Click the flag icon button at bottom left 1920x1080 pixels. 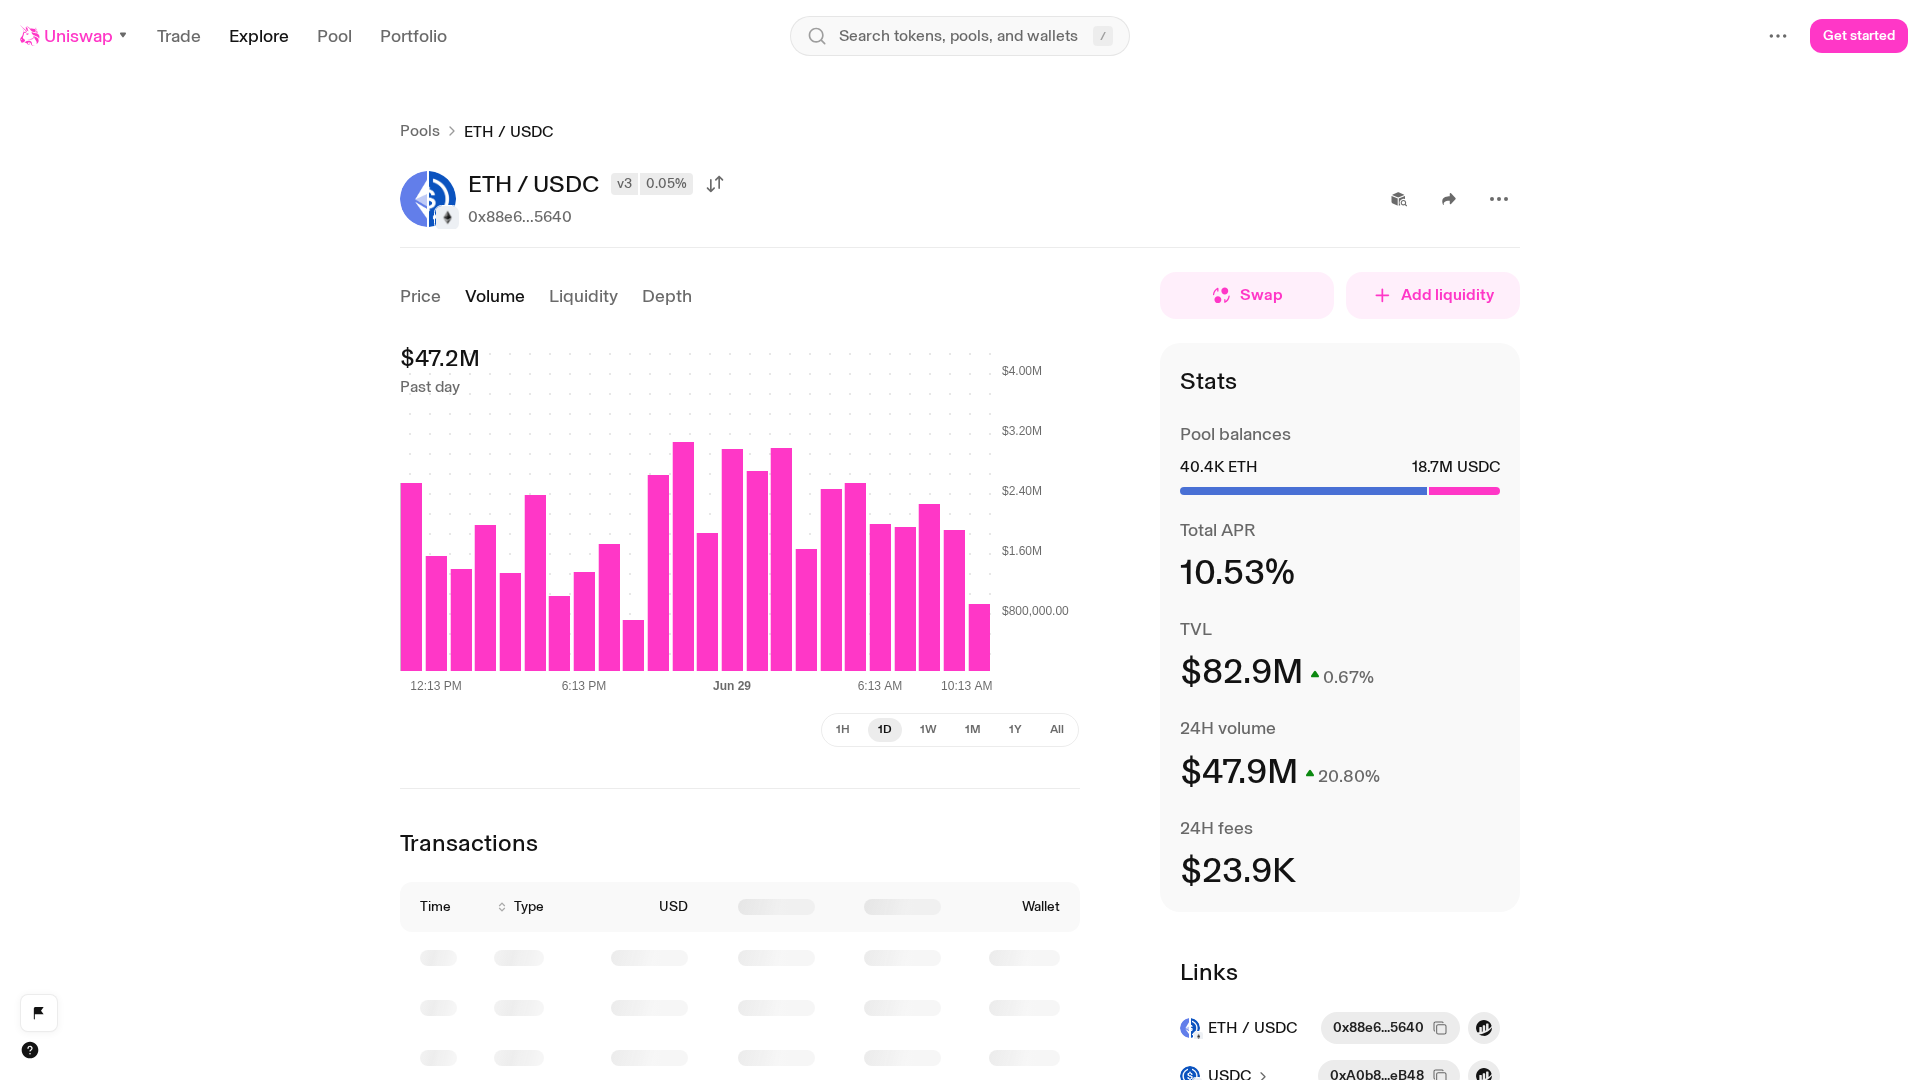point(39,1013)
